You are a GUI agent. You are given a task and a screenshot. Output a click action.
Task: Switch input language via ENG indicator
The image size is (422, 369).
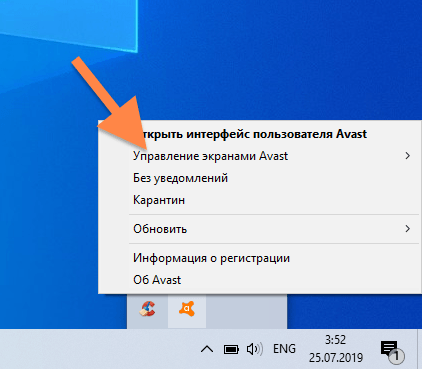pyautogui.click(x=284, y=349)
